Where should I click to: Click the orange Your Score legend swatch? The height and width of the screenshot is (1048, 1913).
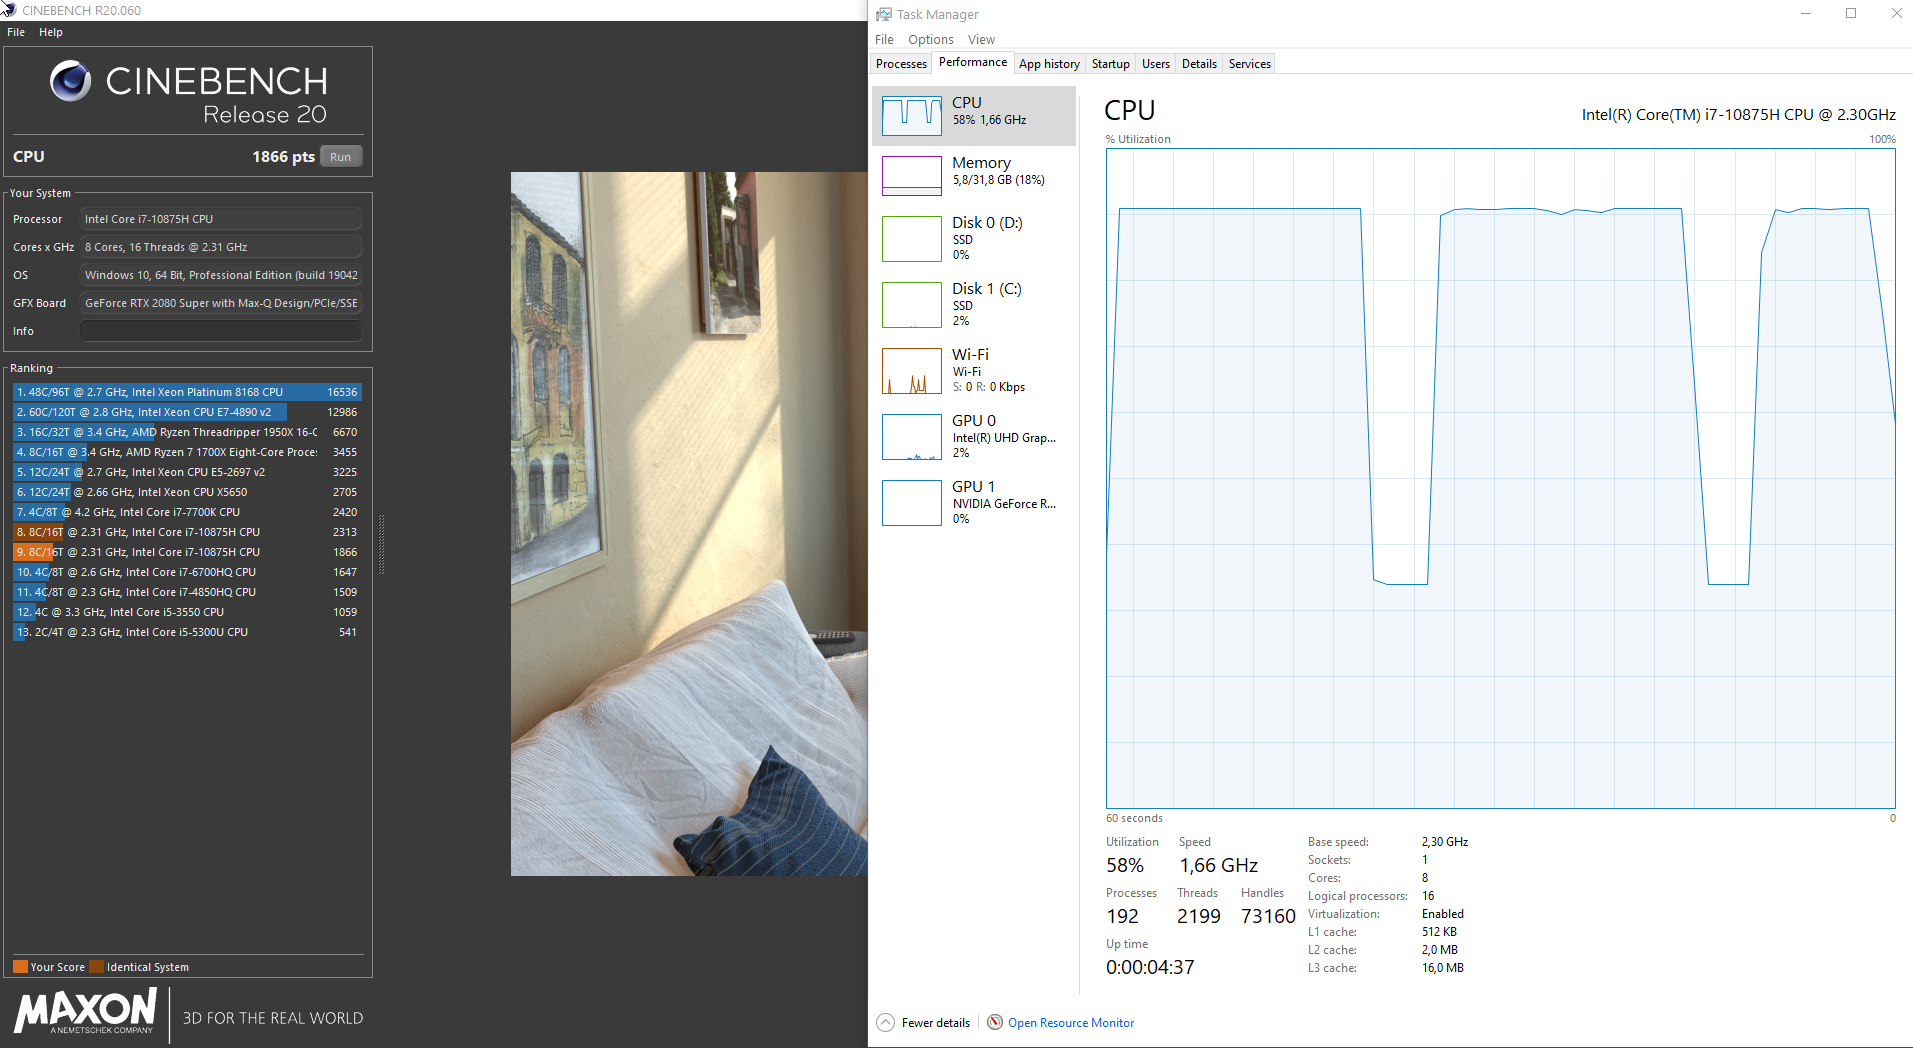click(x=20, y=967)
